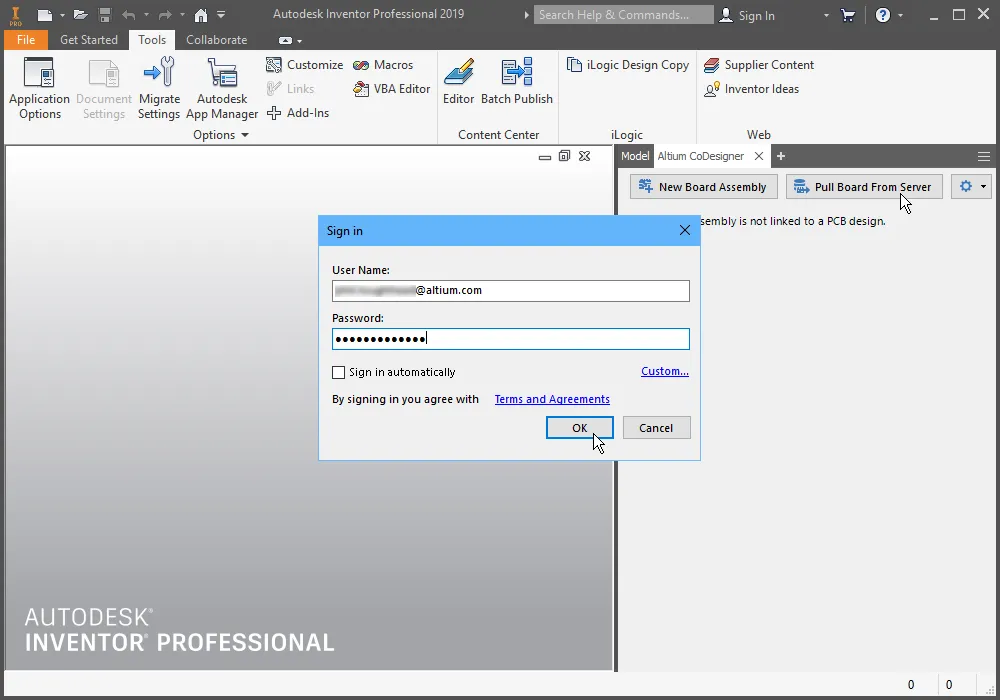Open Terms and Agreements link
The image size is (1000, 700).
tap(552, 399)
